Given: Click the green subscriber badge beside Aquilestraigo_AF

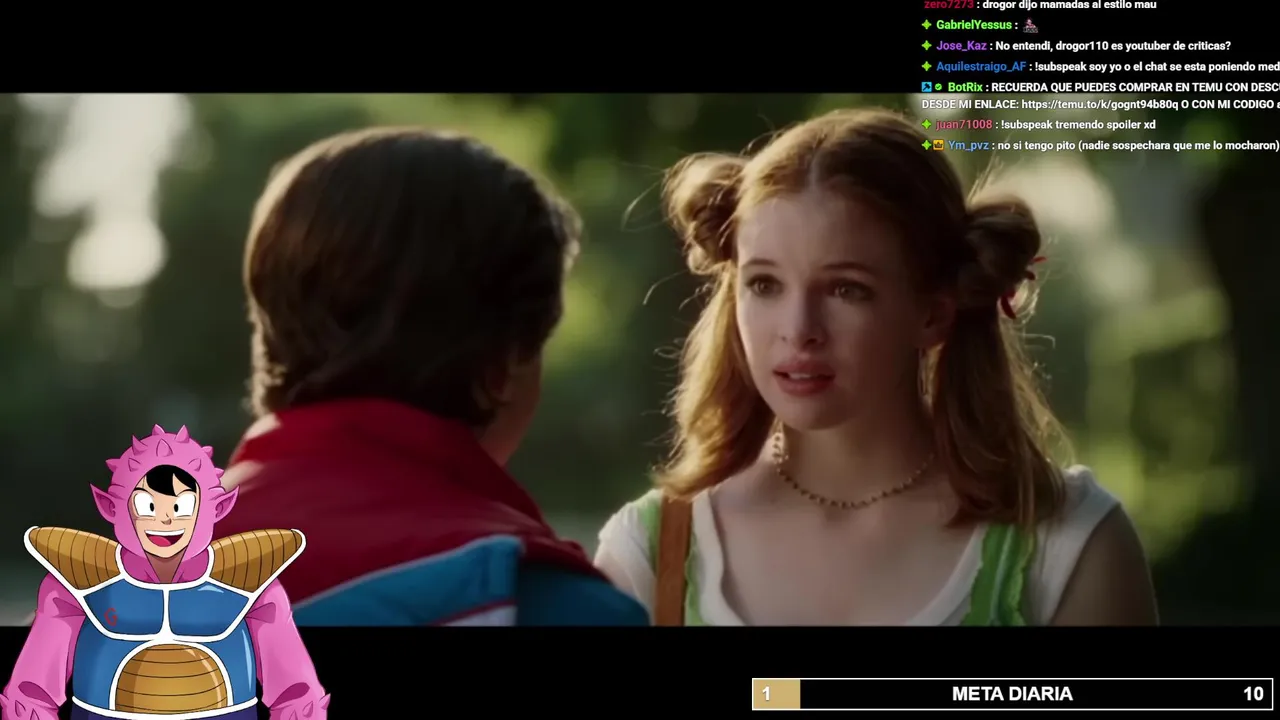Looking at the screenshot, I should click(x=927, y=67).
